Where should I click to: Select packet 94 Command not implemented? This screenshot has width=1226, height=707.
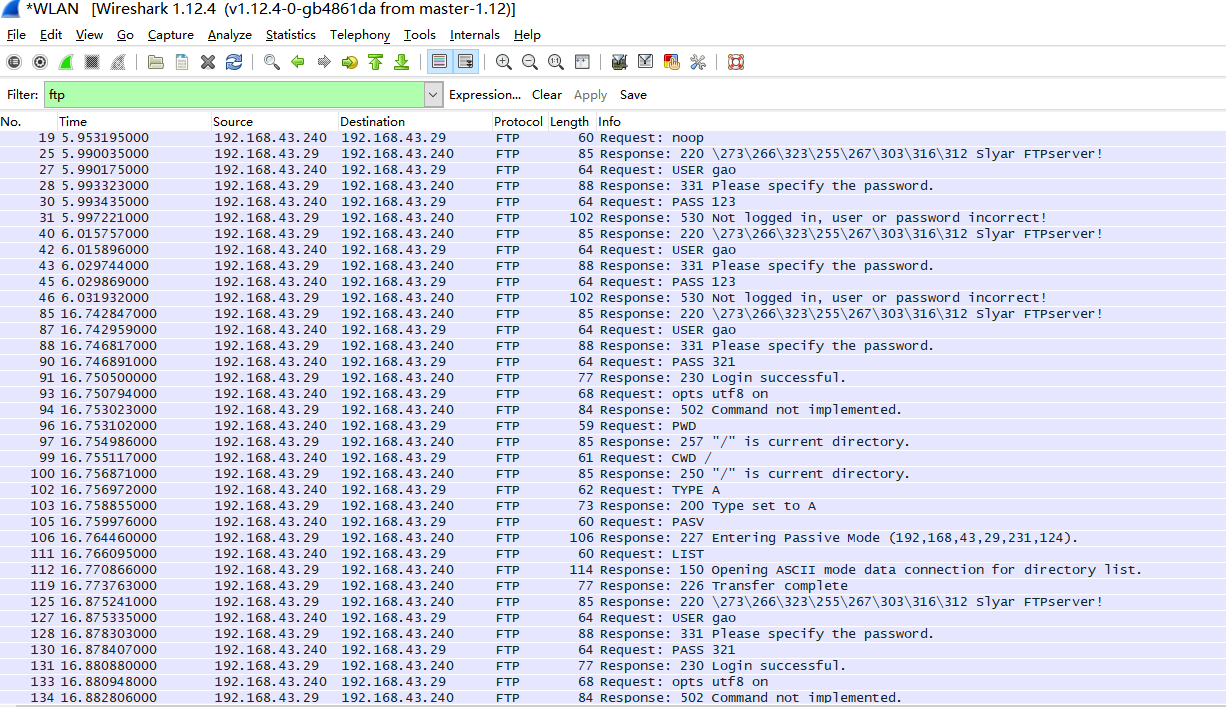613,410
